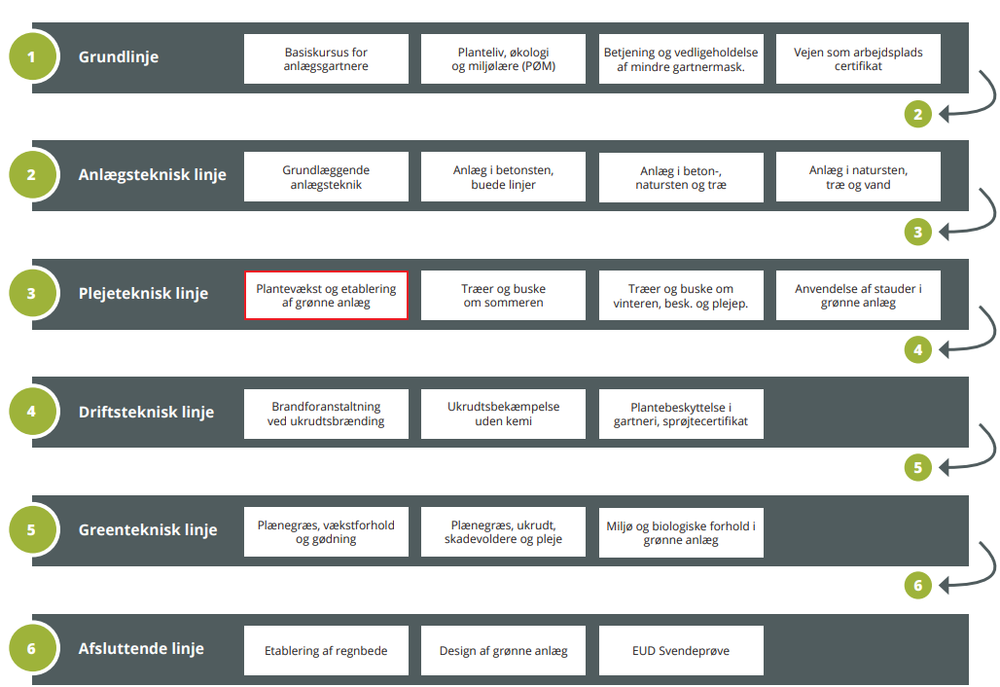Click the Anlægsteknisk linje heading
Screen dimensions: 1000x687
[x=152, y=175]
